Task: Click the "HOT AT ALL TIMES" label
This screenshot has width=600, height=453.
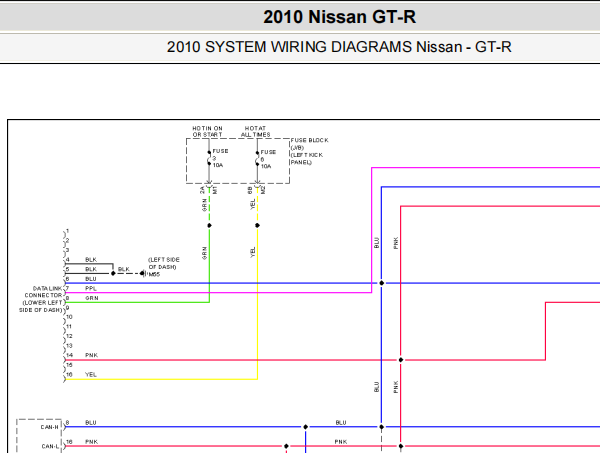Action: coord(255,132)
